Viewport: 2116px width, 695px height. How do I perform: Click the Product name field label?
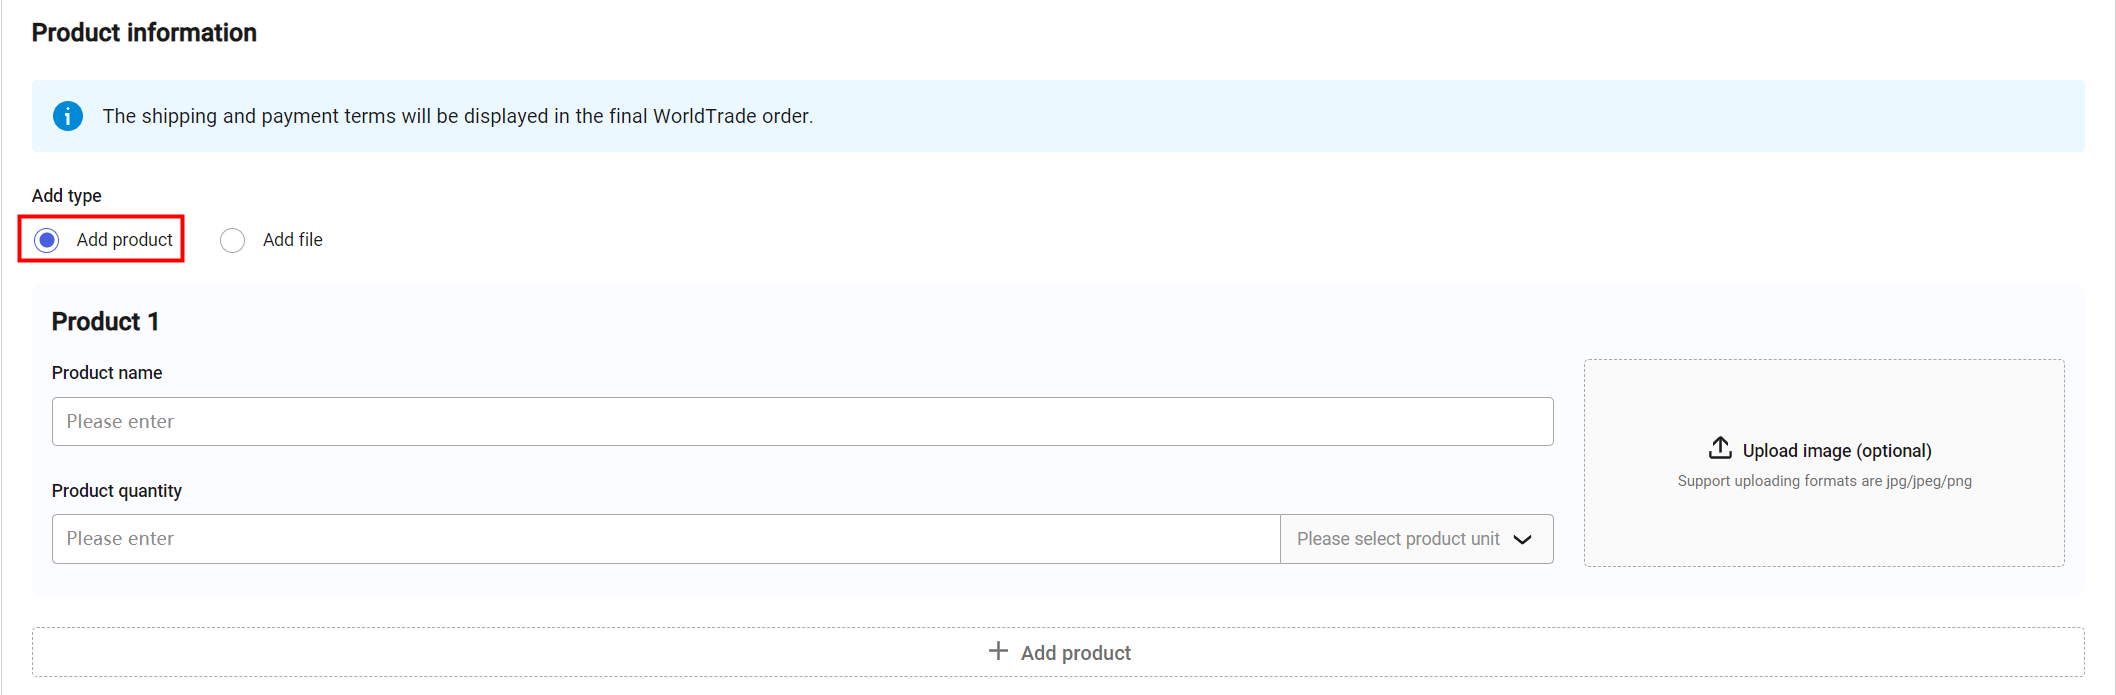pyautogui.click(x=107, y=373)
